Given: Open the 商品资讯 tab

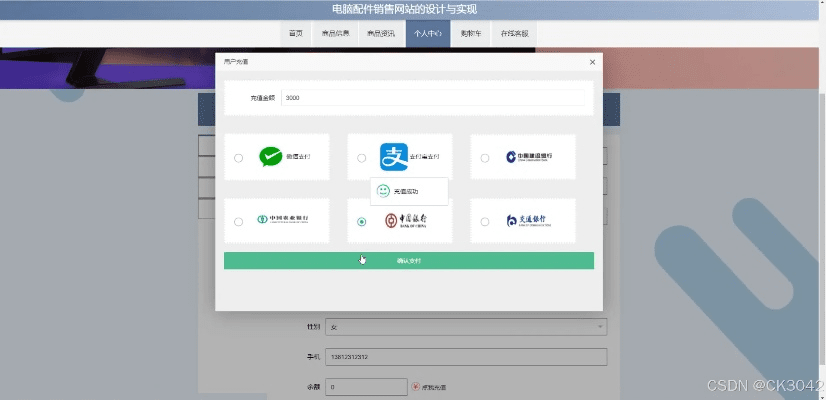Looking at the screenshot, I should (381, 34).
